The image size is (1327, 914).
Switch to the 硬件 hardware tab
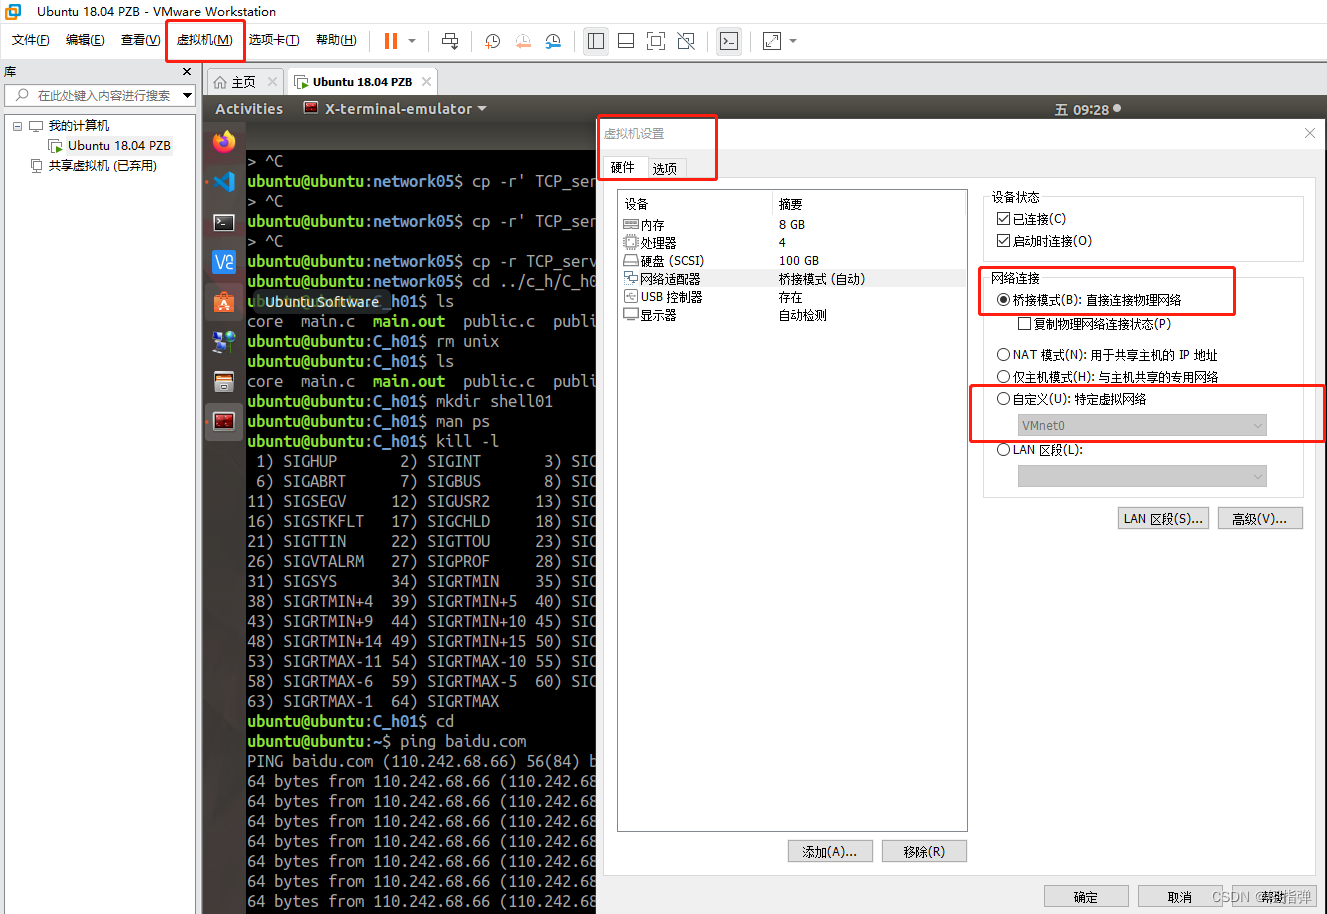point(623,167)
